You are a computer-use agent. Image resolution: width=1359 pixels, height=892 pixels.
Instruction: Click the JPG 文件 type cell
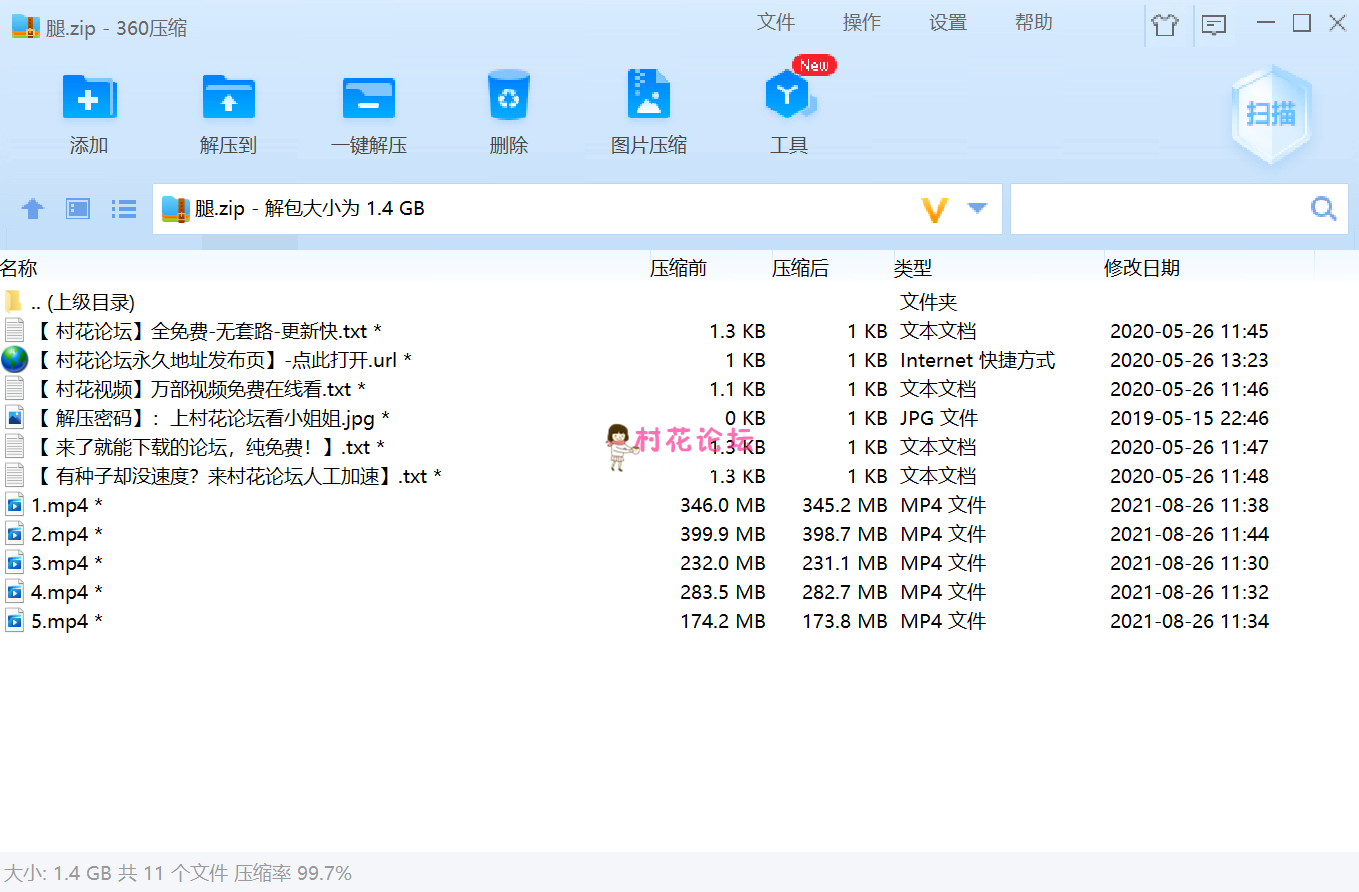coord(939,418)
